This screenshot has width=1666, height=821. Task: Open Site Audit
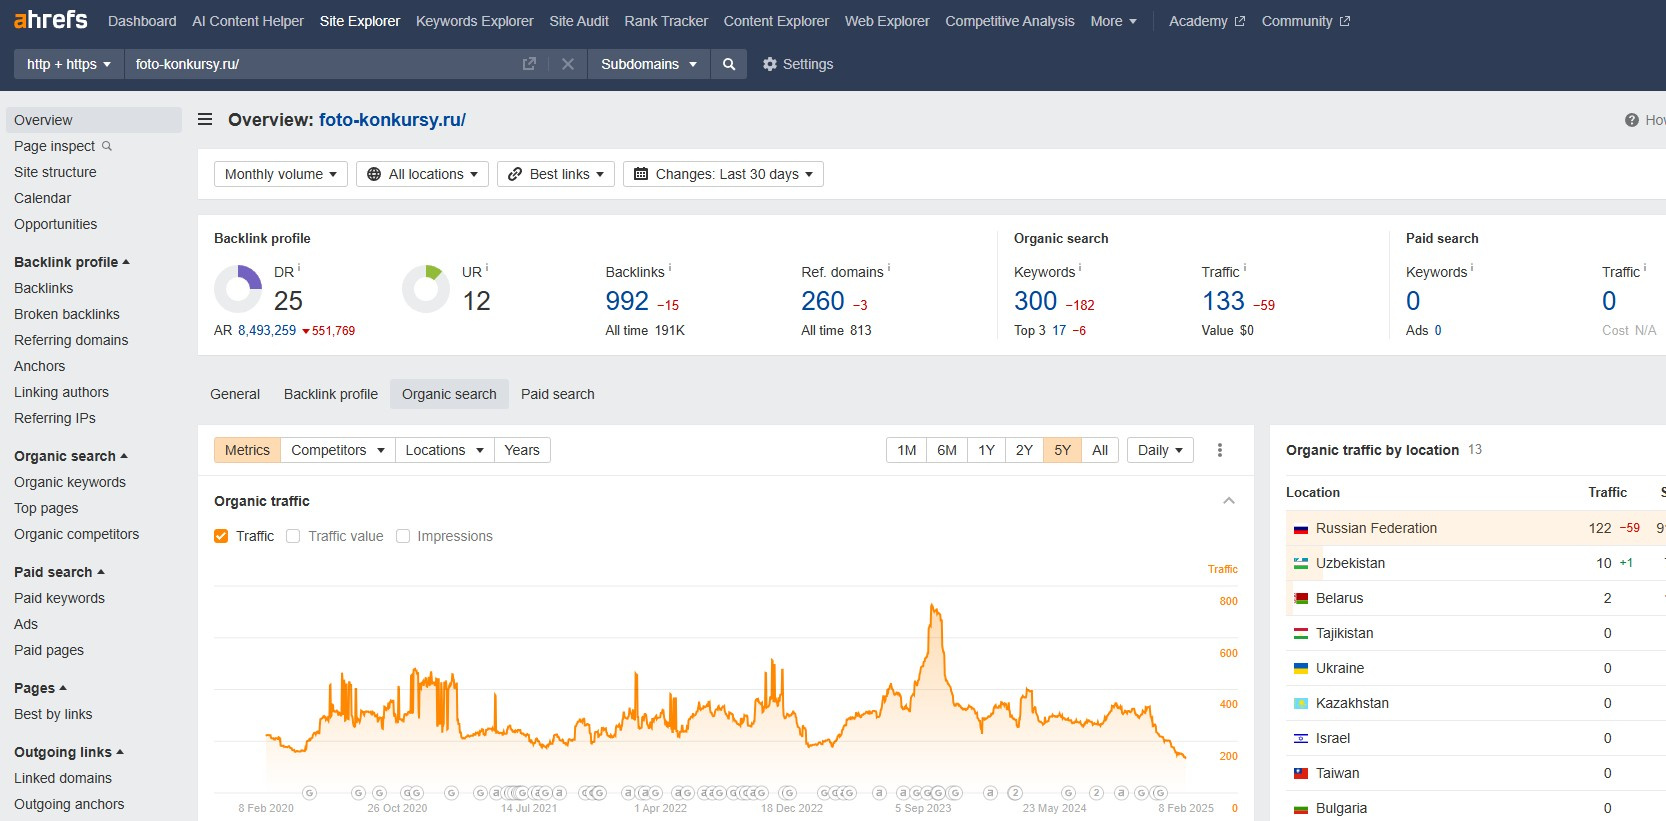click(x=579, y=21)
